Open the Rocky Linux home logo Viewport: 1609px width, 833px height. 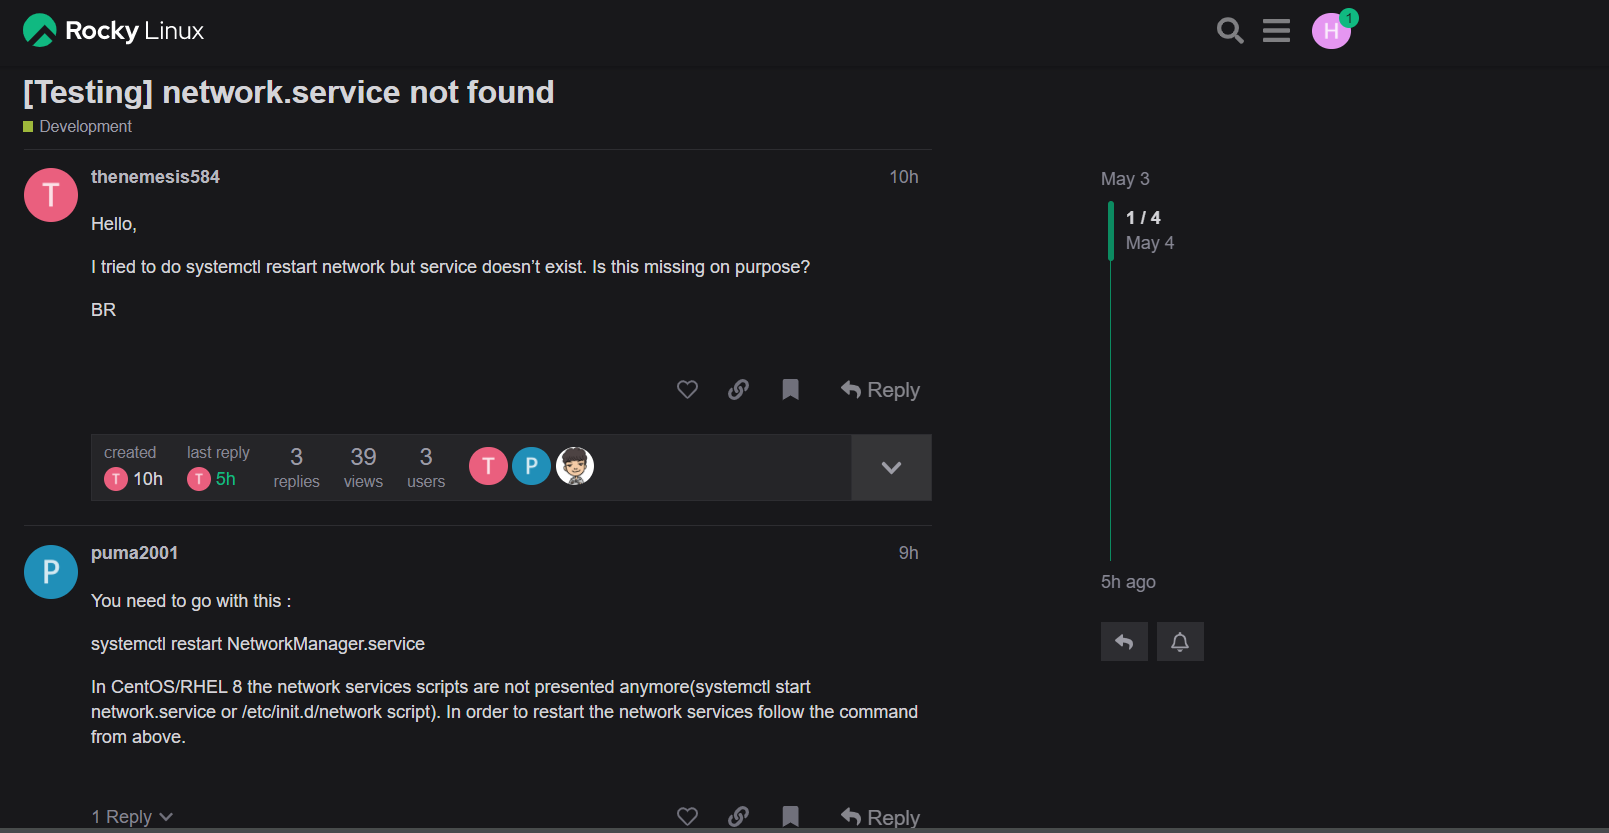[113, 30]
